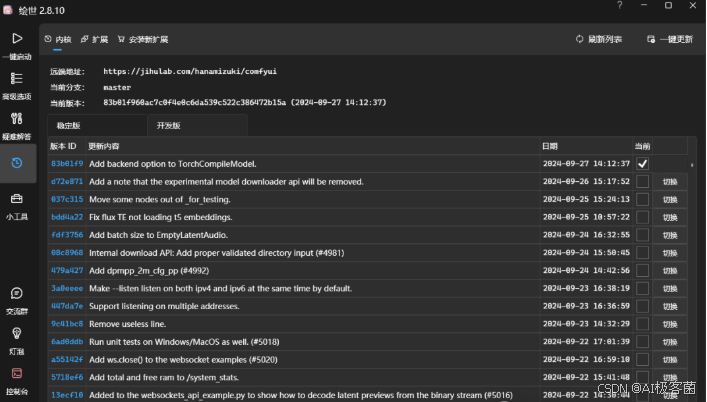Toggle the current checkbox for version 83b01f9
The image size is (707, 402).
(643, 164)
